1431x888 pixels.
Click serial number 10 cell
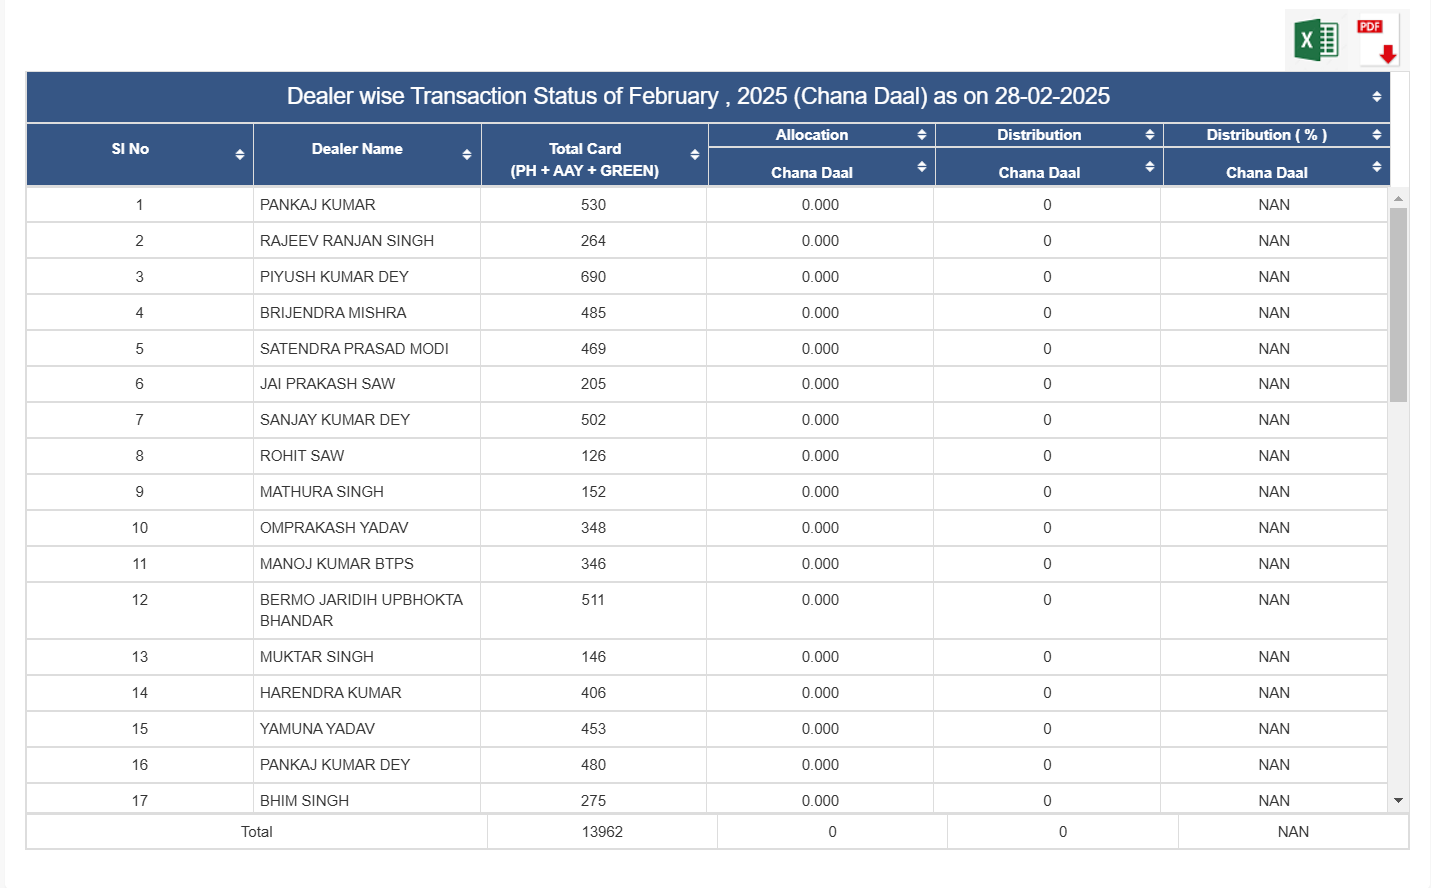coord(140,528)
